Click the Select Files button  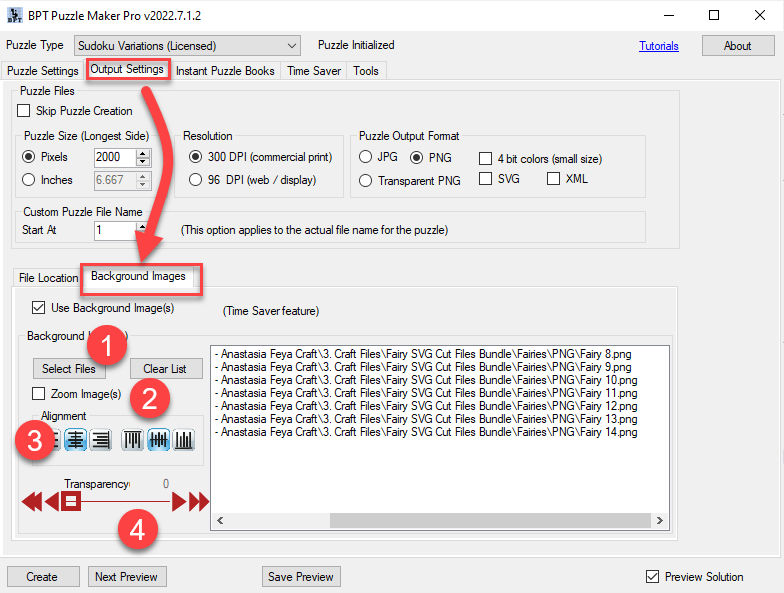[x=68, y=369]
